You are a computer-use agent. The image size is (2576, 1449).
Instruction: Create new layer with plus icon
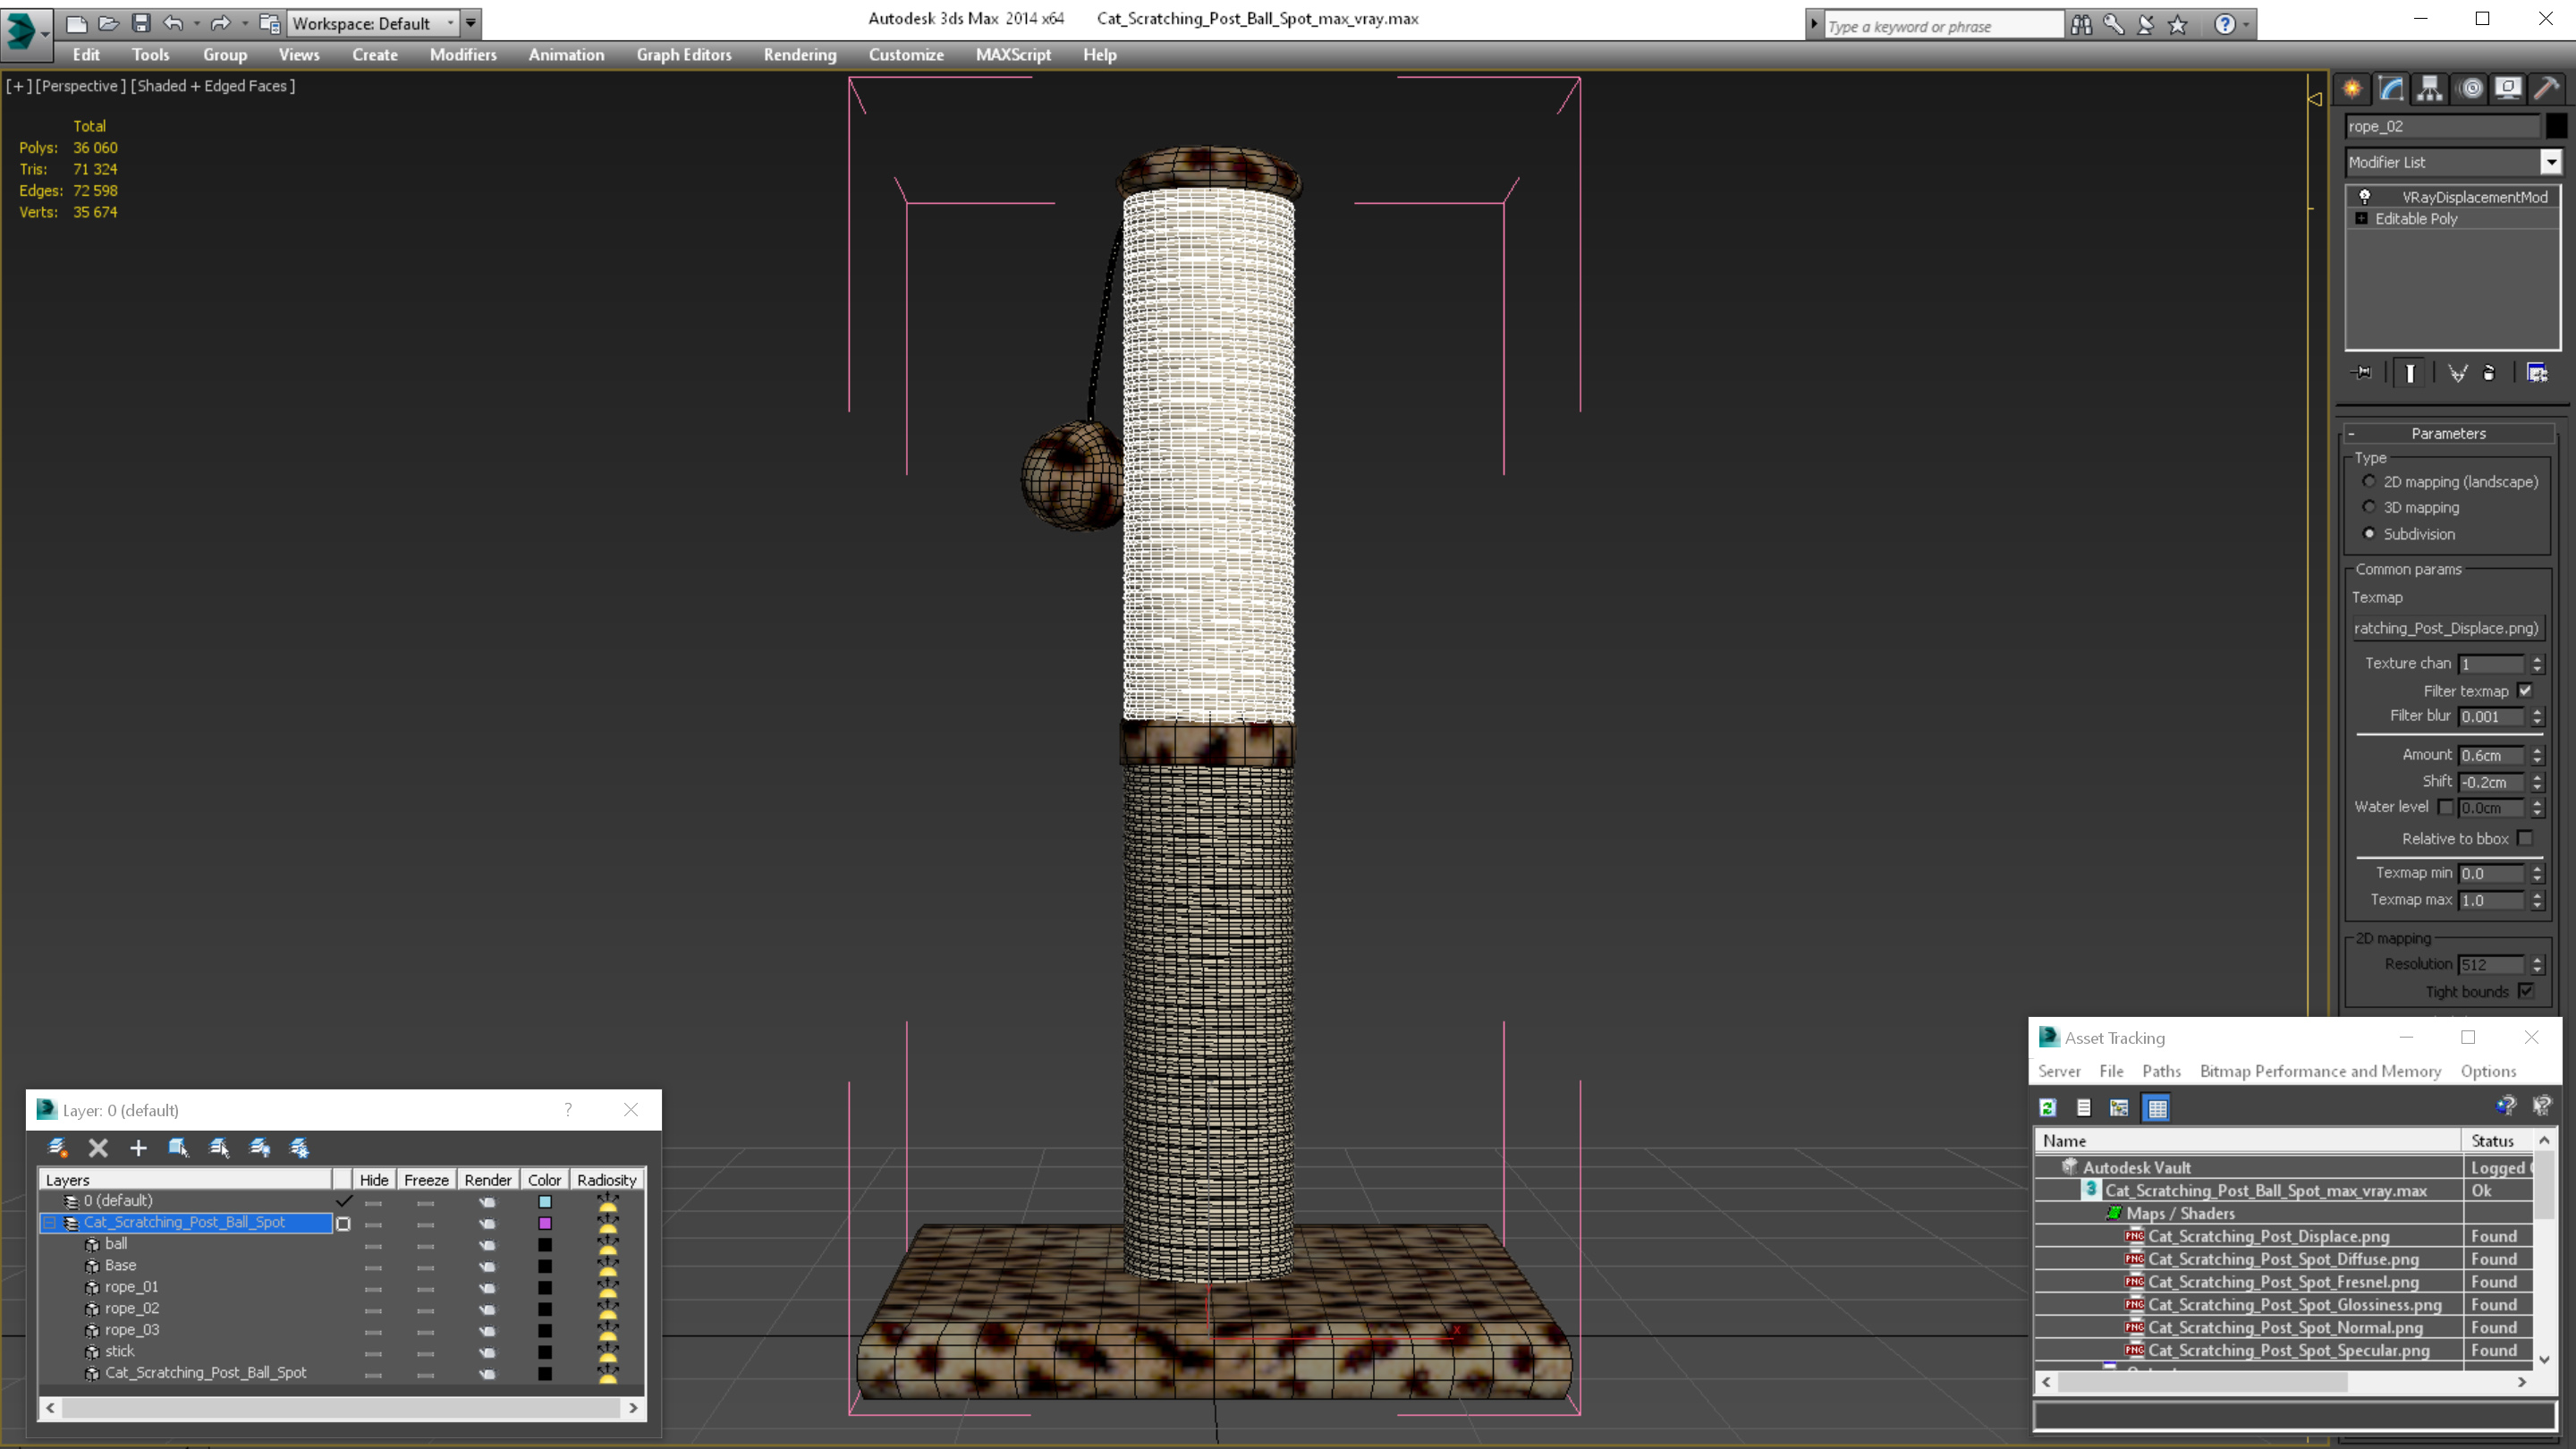[138, 1148]
